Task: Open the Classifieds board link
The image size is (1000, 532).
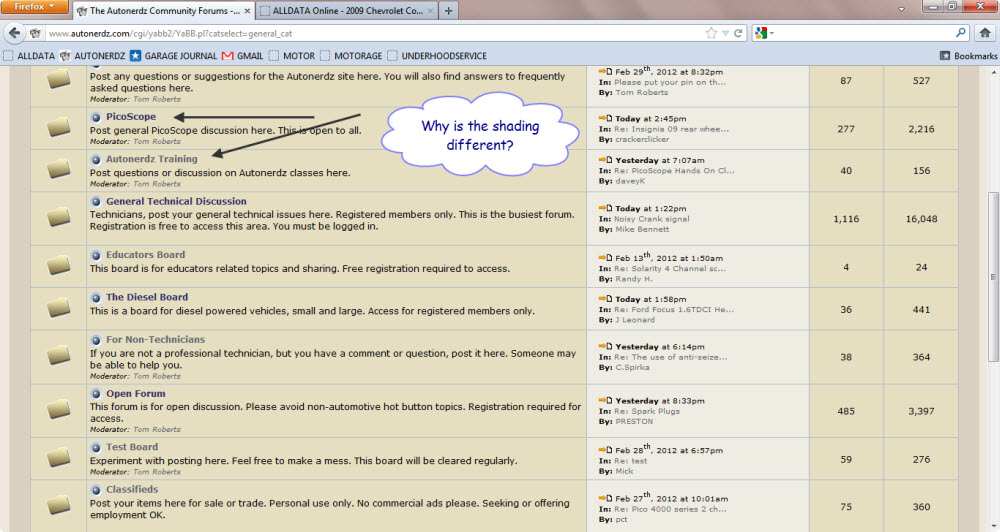Action: pyautogui.click(x=132, y=489)
